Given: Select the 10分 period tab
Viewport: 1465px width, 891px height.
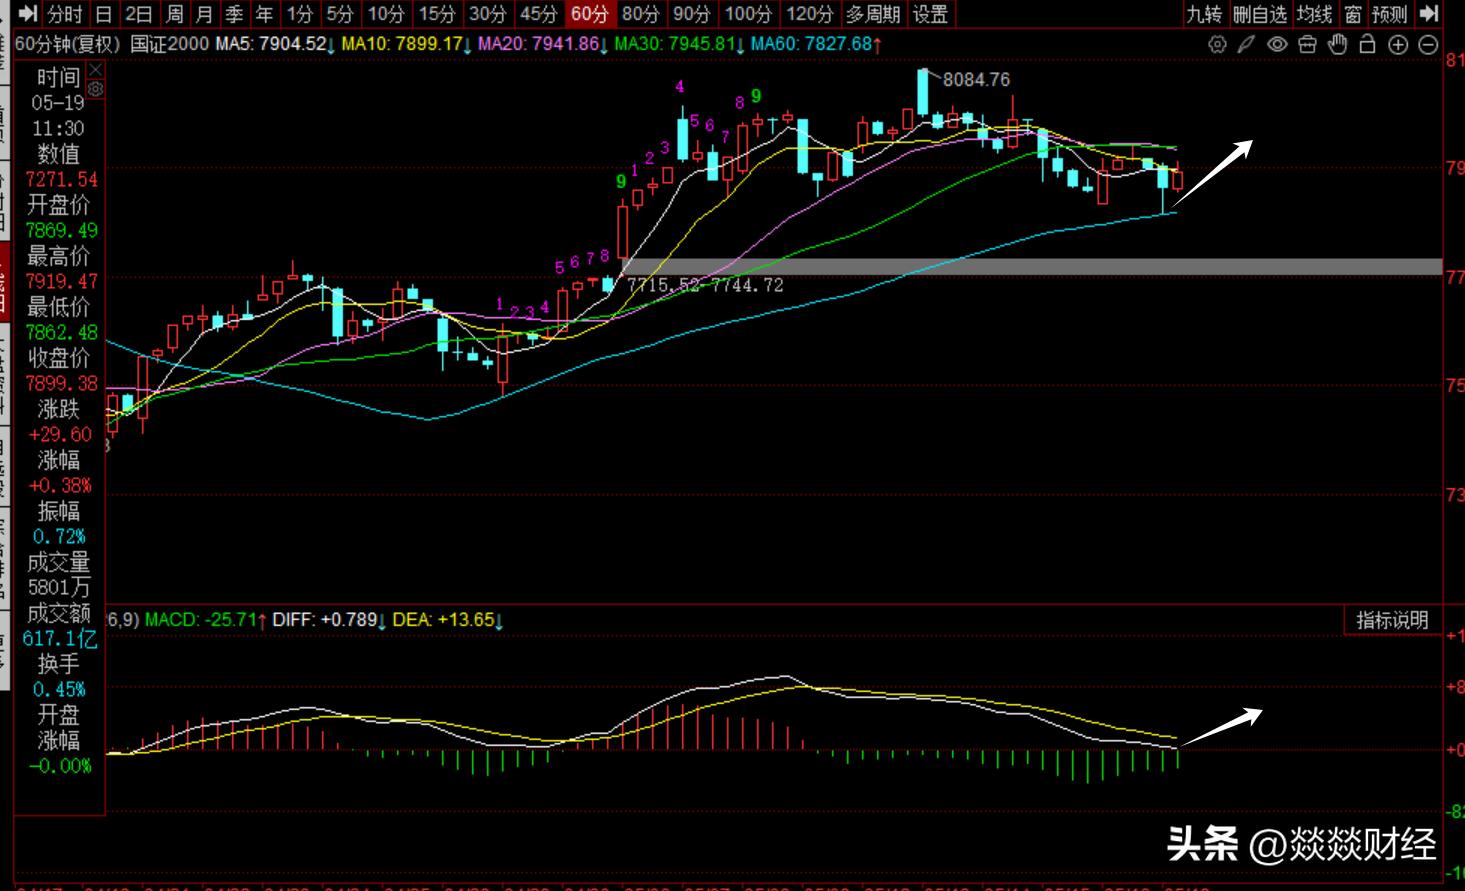Looking at the screenshot, I should coord(386,14).
